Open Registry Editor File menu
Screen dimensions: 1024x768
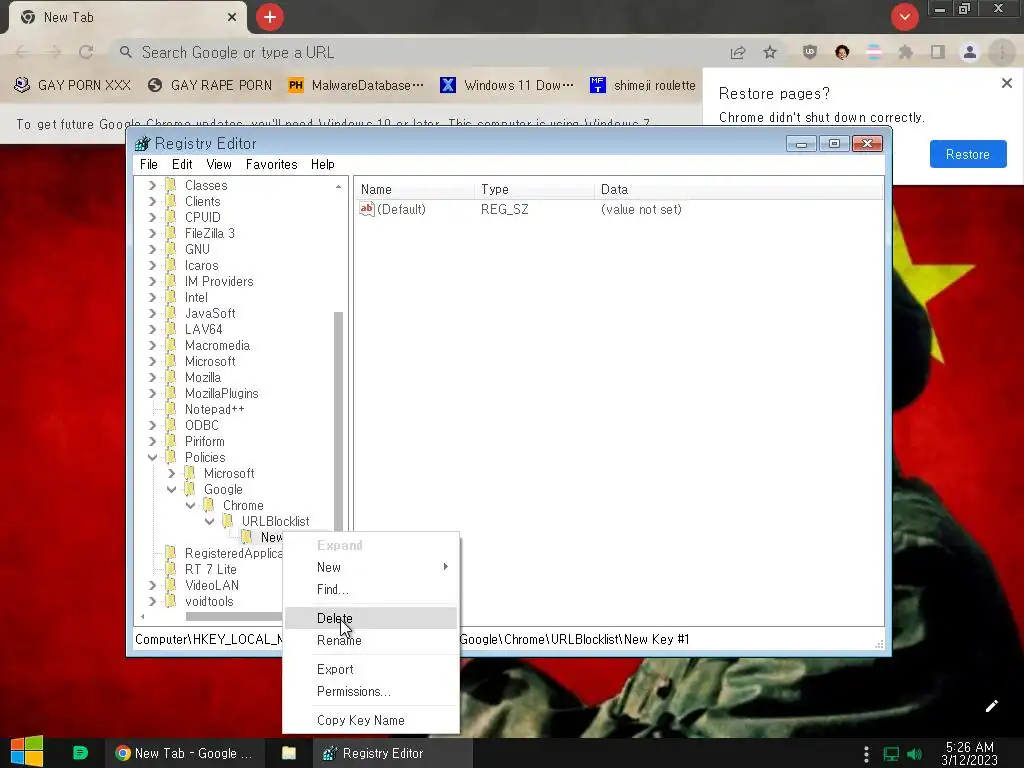pos(149,164)
